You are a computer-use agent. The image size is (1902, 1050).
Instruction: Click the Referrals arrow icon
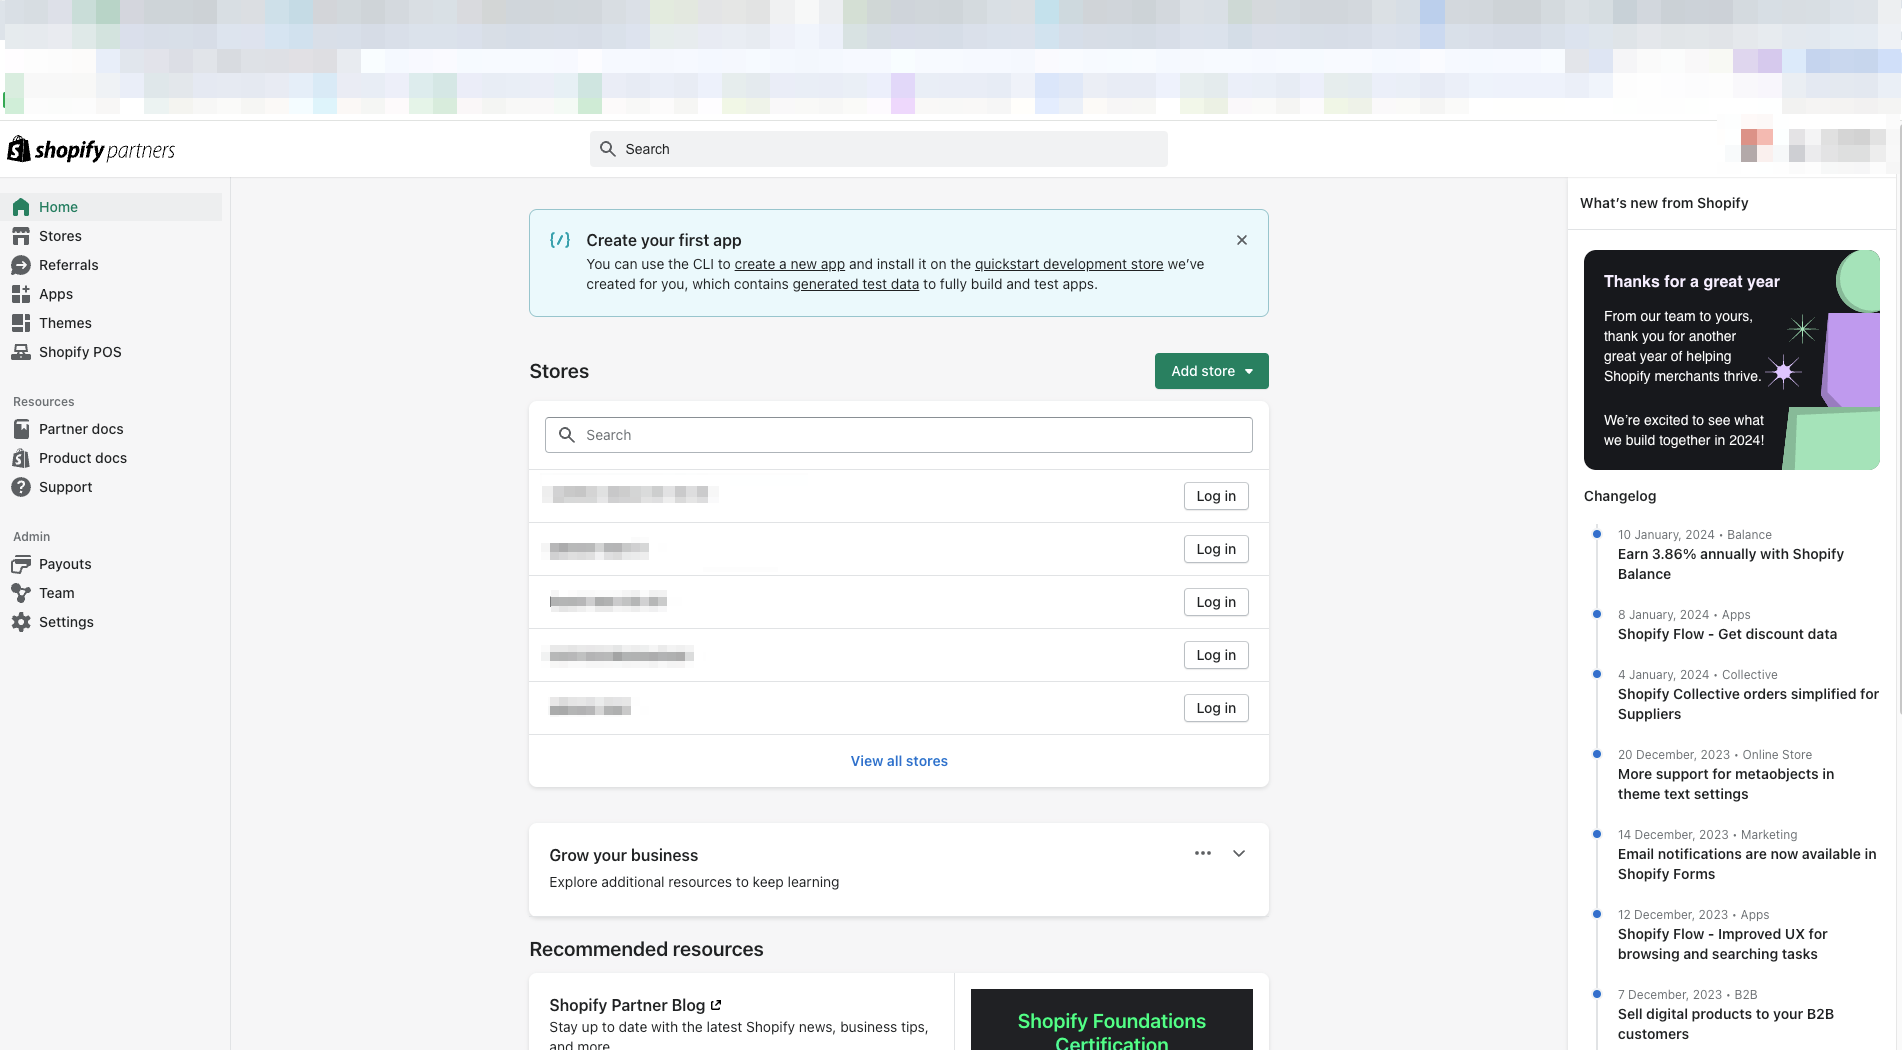click(21, 265)
